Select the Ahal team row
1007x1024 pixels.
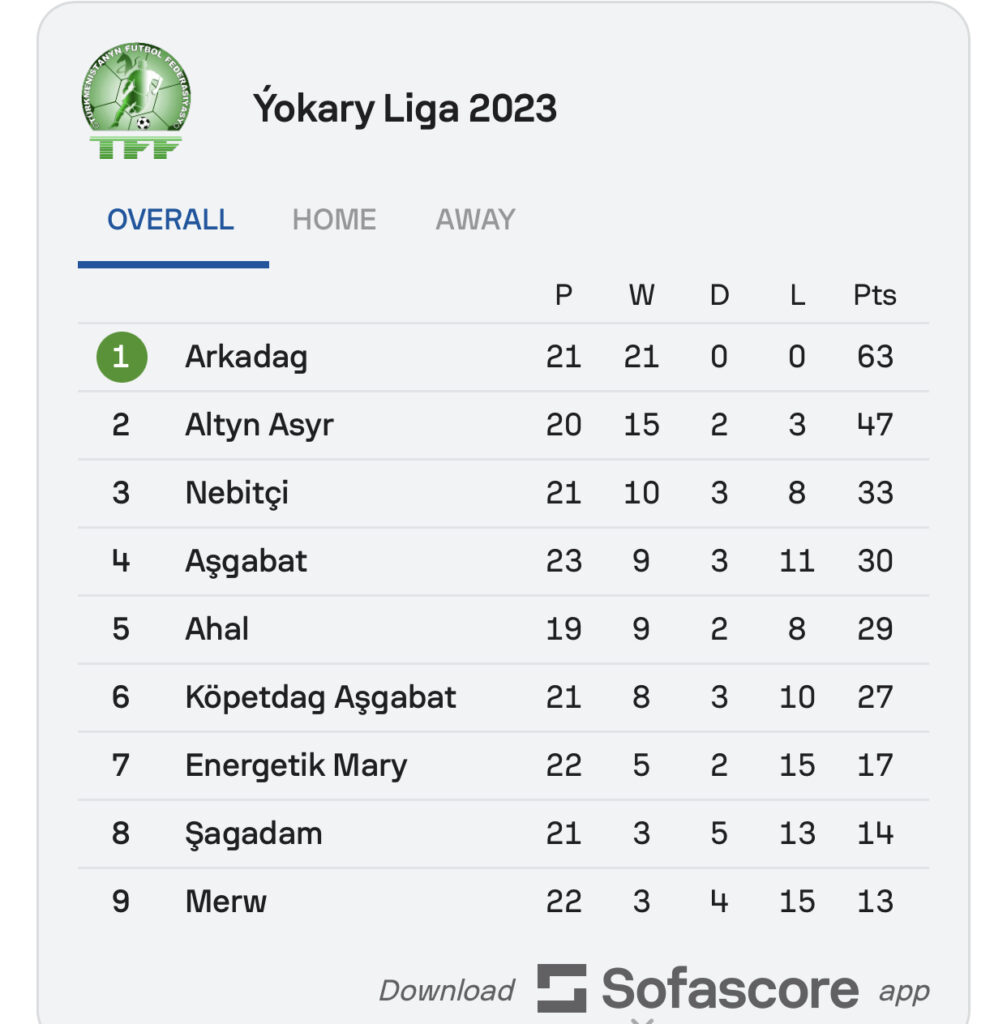coord(503,630)
